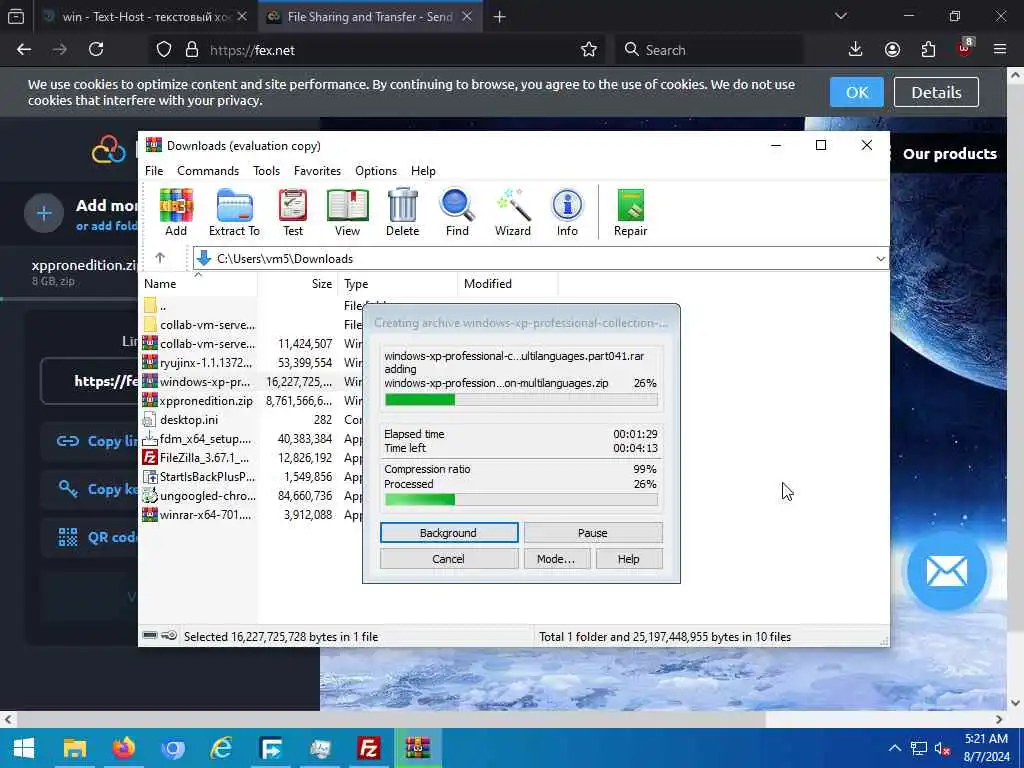Open WinRAR Help menu
1024x768 pixels.
click(423, 170)
